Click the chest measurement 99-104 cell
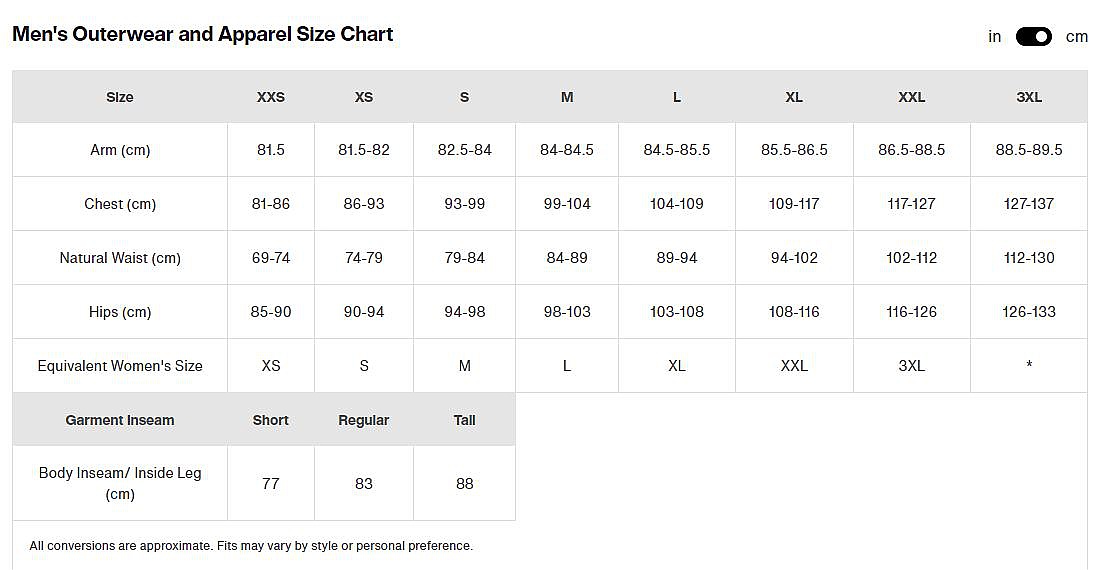 pyautogui.click(x=567, y=204)
